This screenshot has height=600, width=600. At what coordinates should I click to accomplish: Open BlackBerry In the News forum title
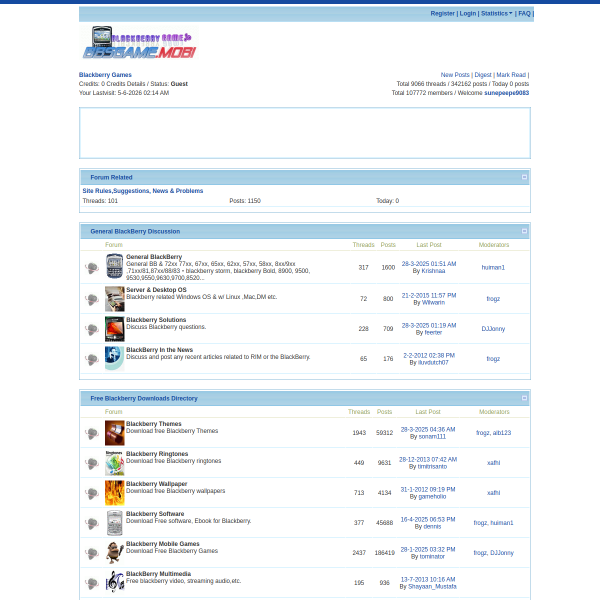pyautogui.click(x=159, y=350)
